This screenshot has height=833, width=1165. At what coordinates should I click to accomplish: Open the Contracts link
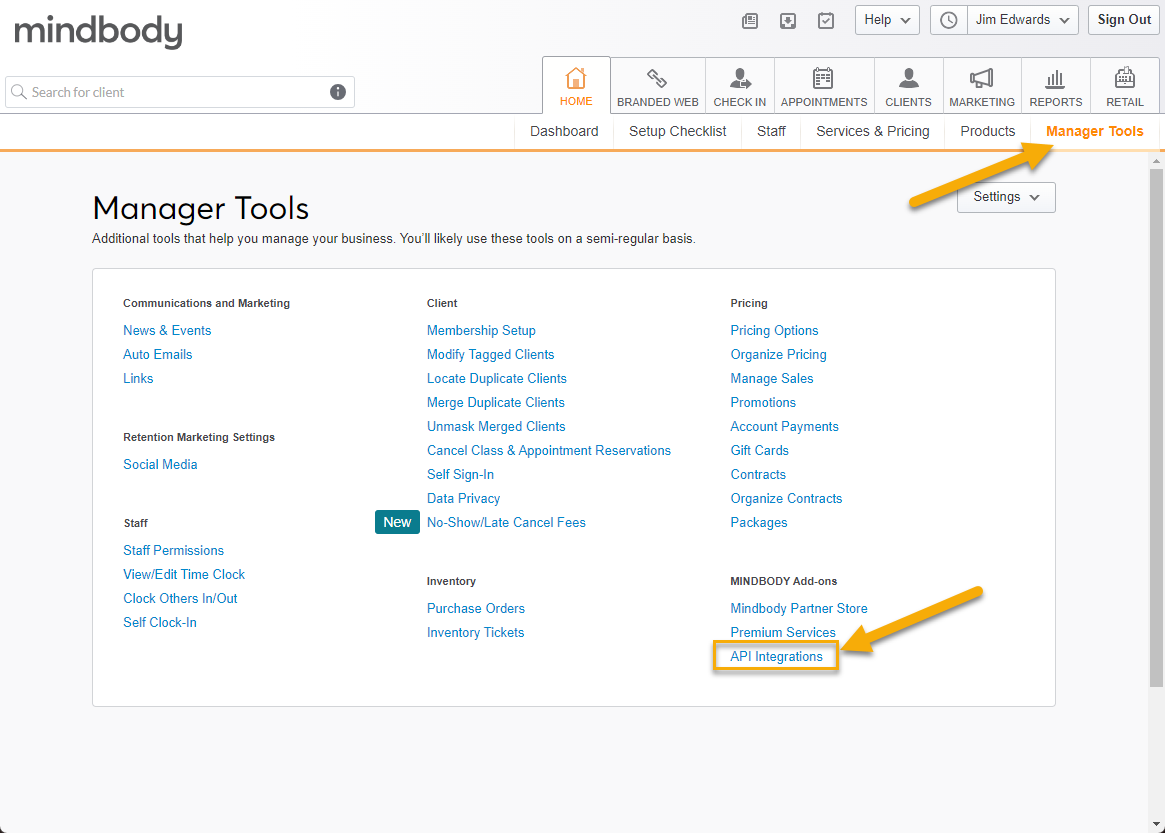(758, 474)
